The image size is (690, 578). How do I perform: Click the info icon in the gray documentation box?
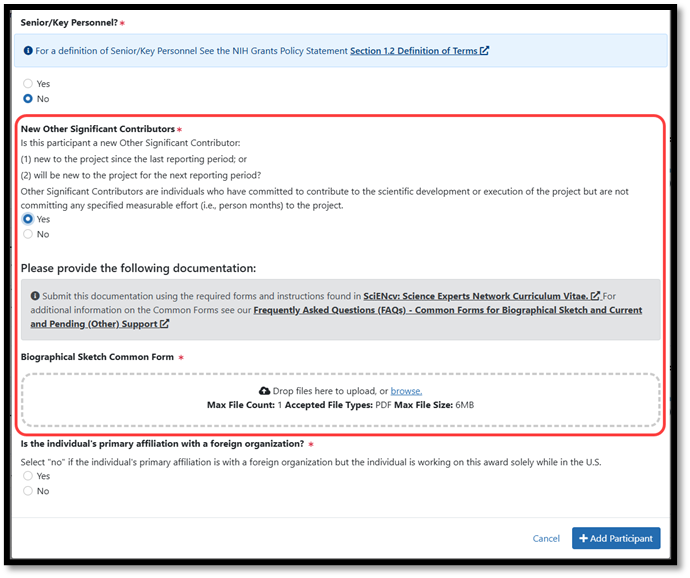pos(36,295)
